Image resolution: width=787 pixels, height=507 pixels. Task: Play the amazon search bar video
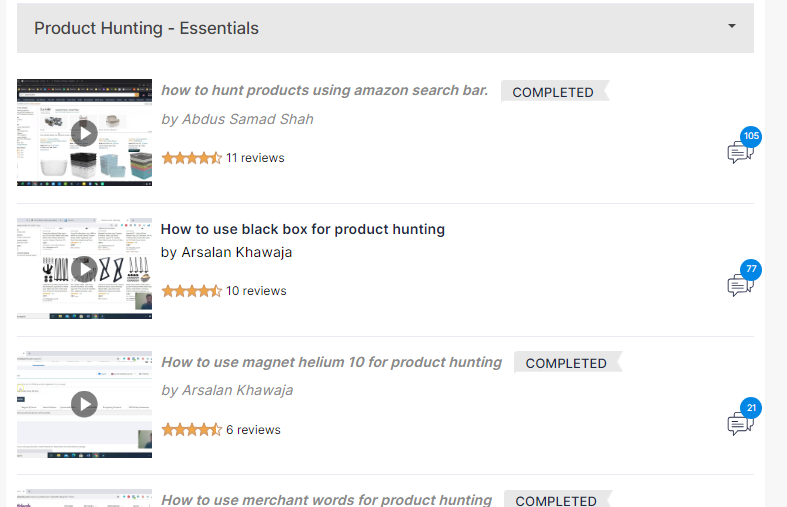pyautogui.click(x=84, y=132)
